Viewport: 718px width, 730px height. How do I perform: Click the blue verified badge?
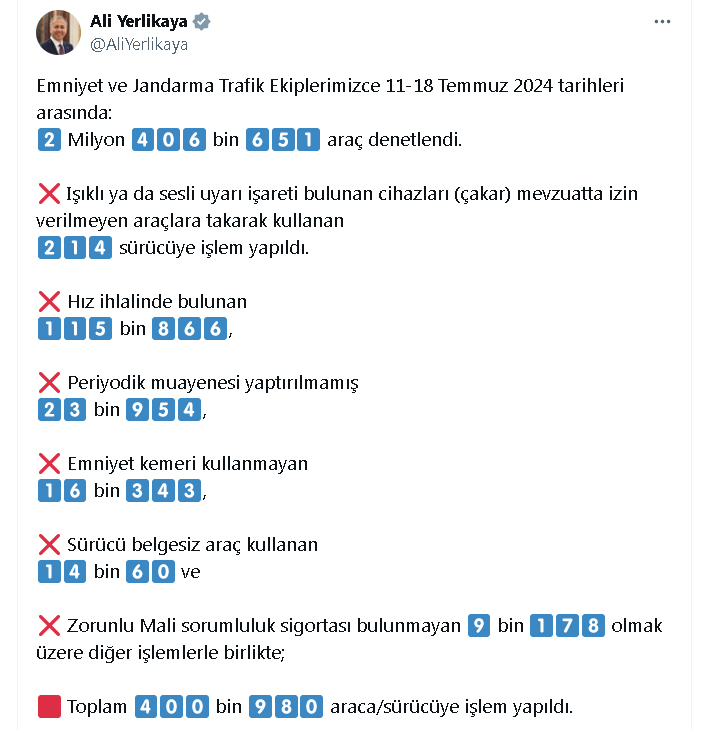tap(202, 21)
